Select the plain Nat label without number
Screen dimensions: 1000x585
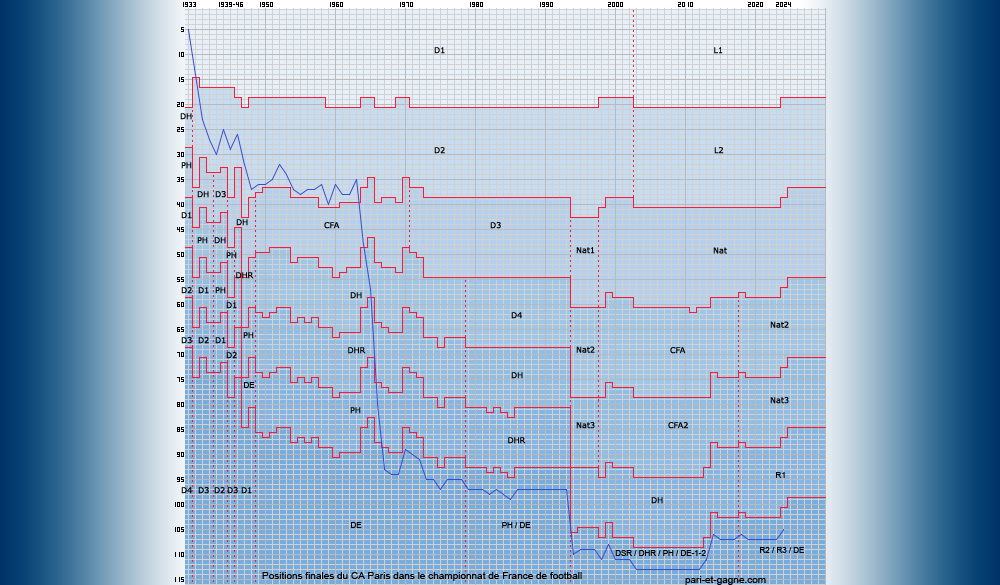[719, 250]
